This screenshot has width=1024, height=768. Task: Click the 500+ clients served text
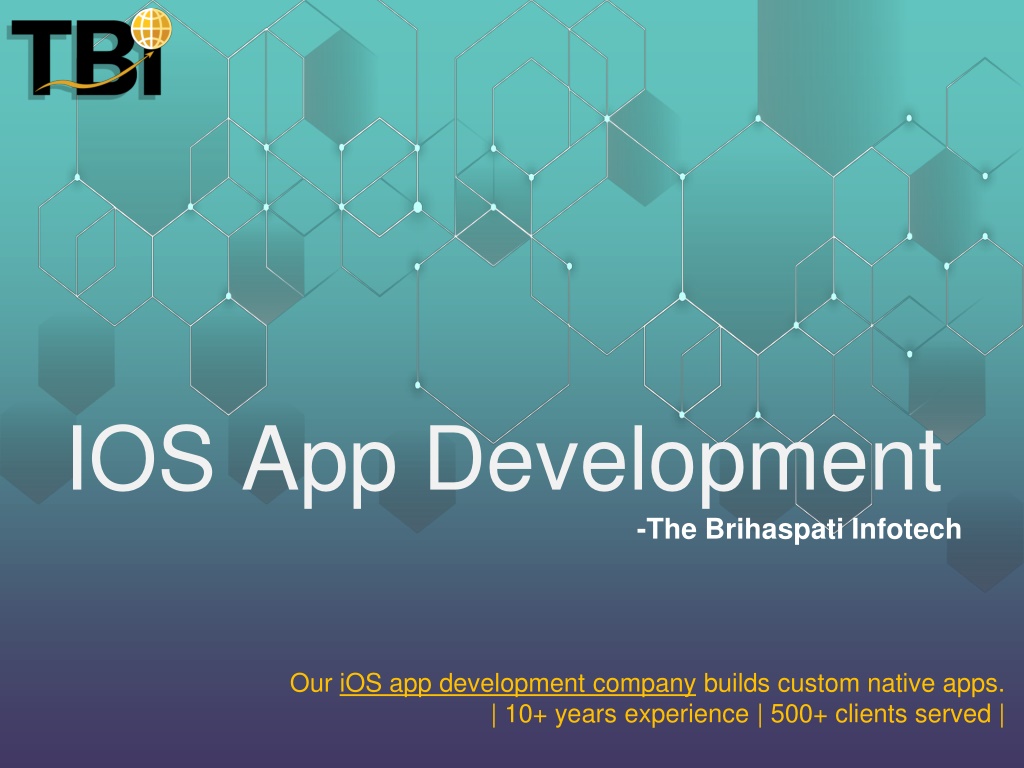[x=880, y=714]
